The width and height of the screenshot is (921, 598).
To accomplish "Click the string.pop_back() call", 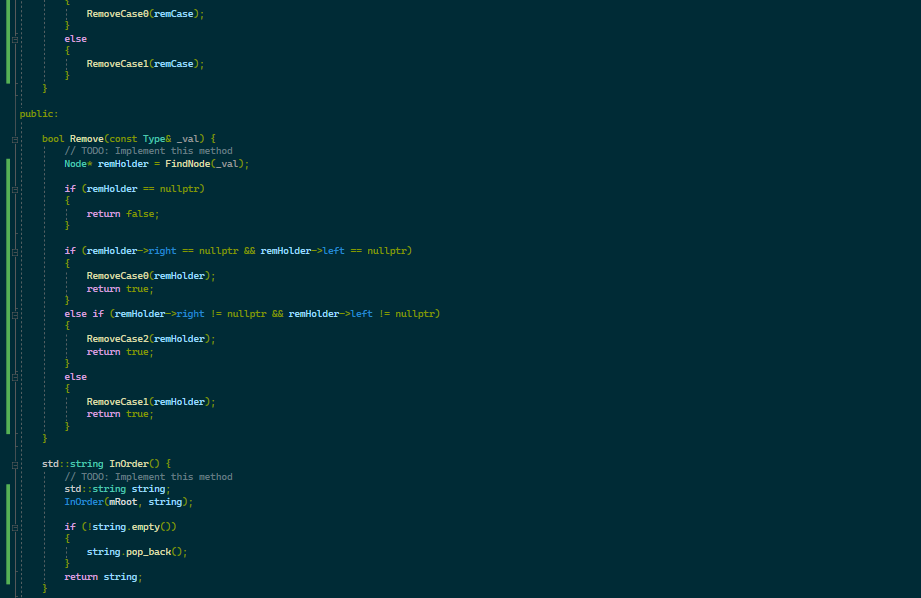I will [135, 551].
